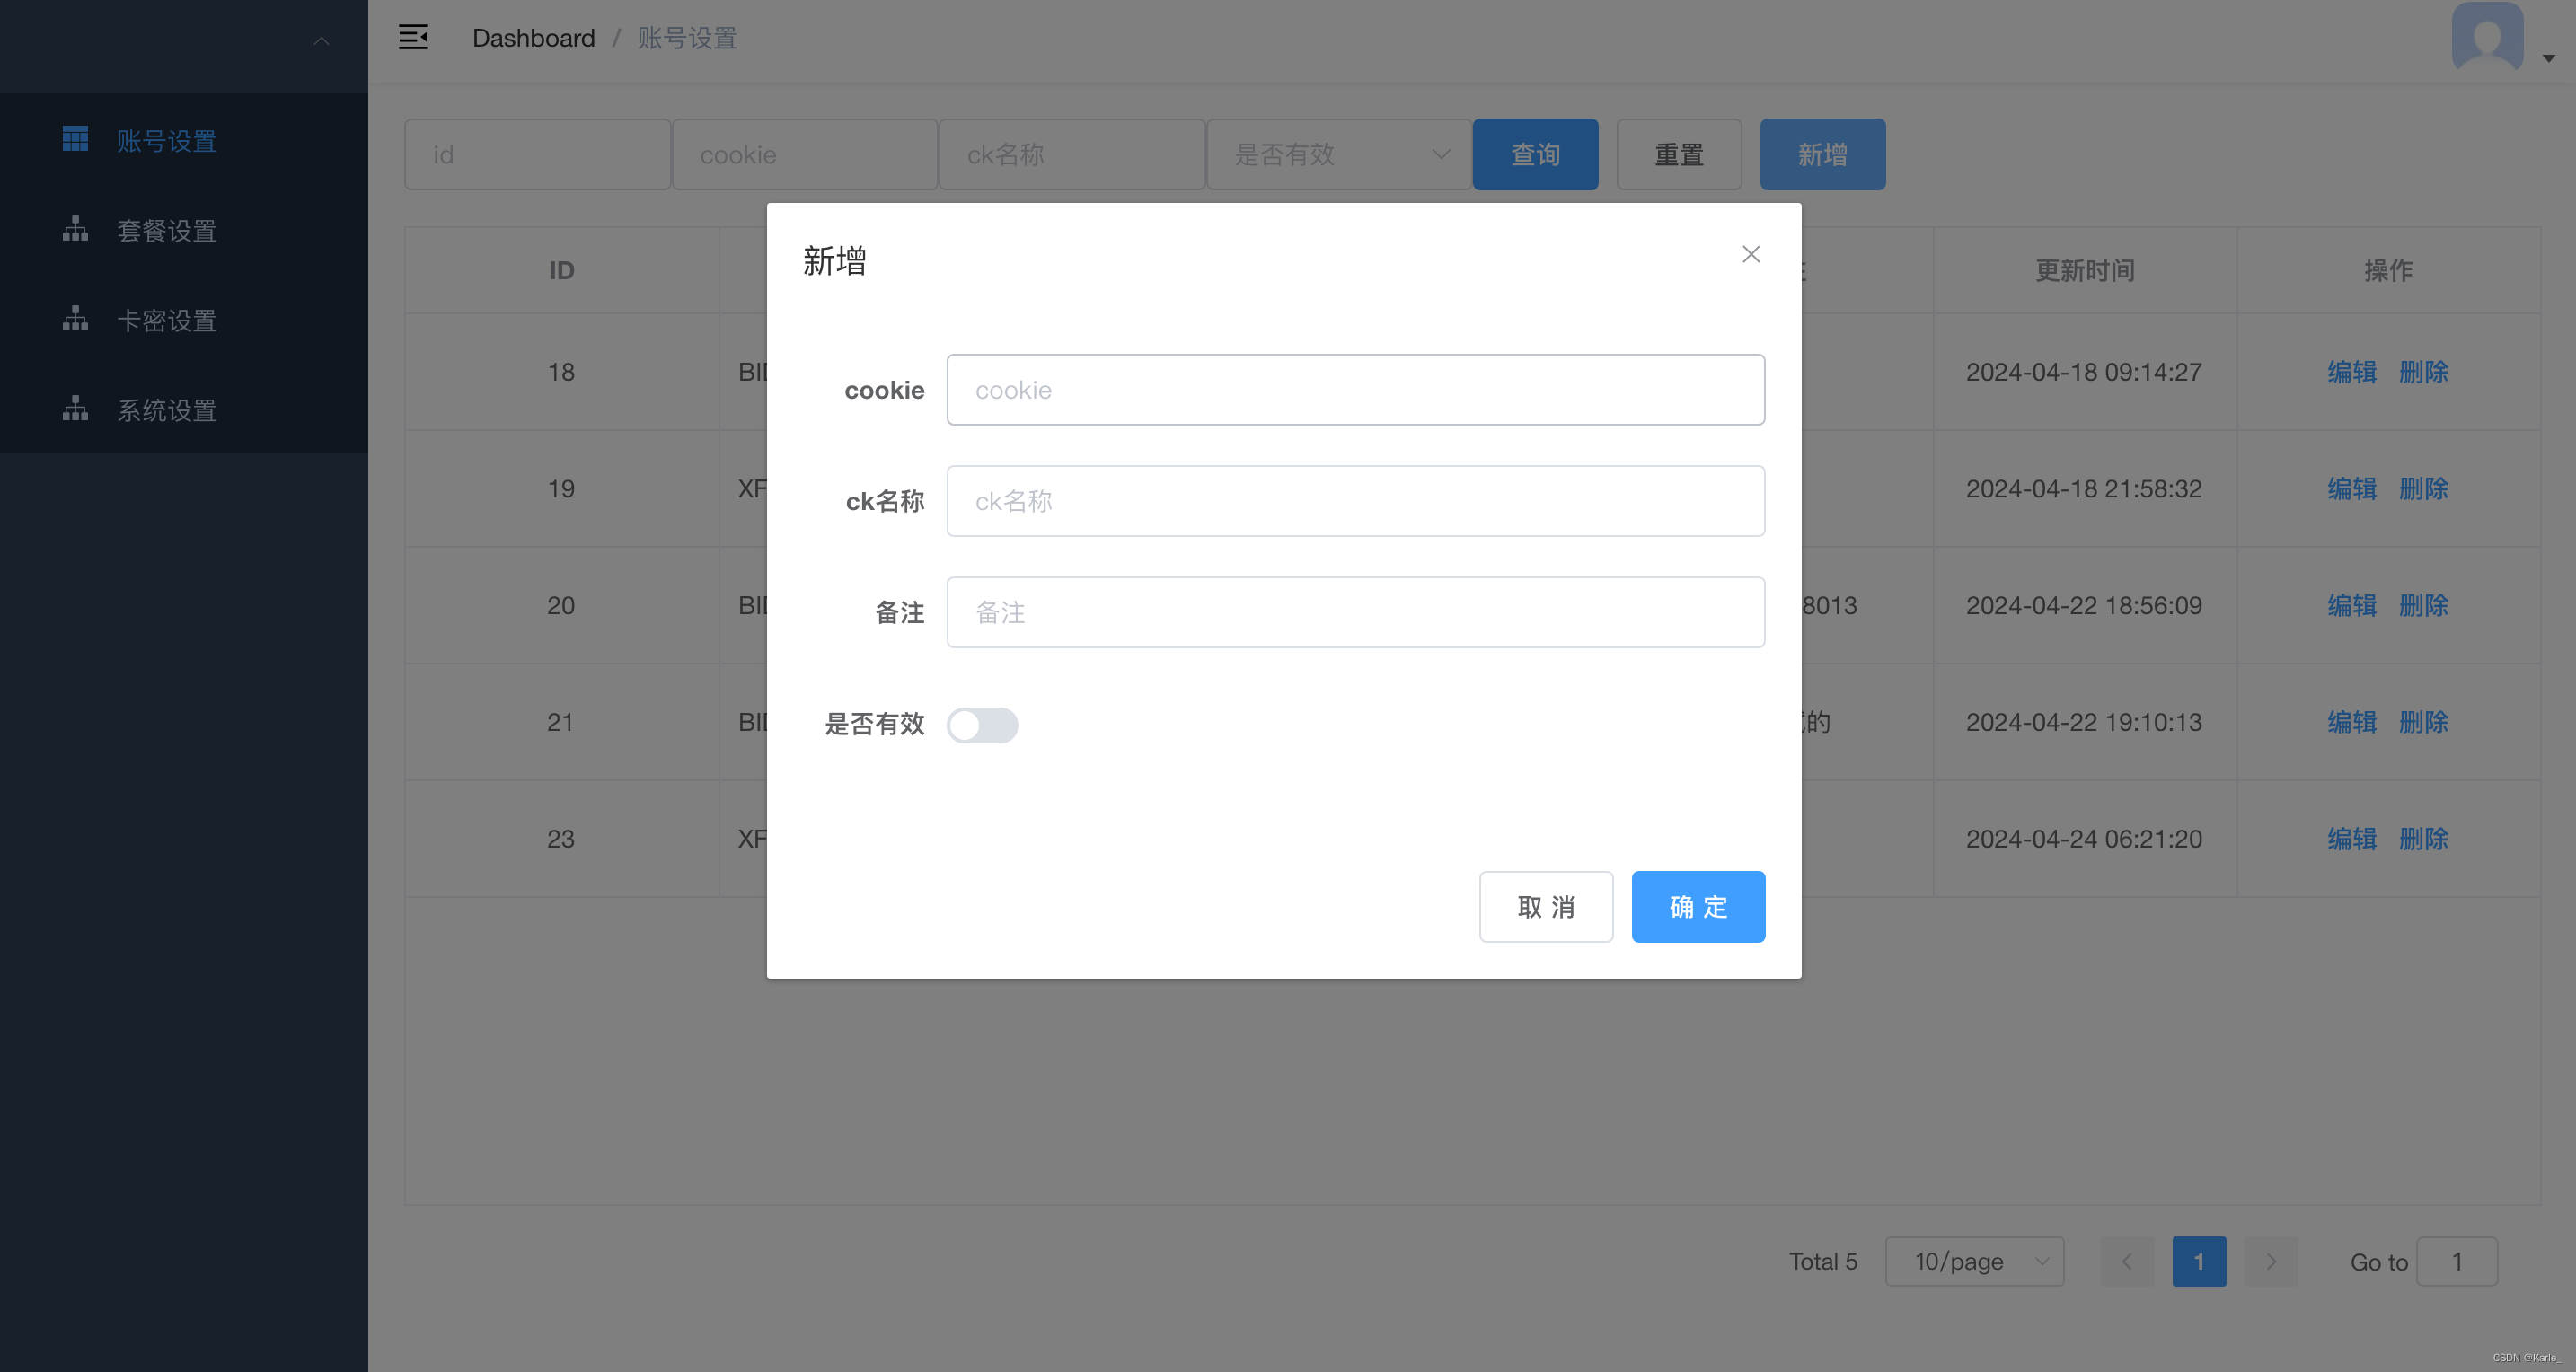Click timestamp 2024-04-24 06:21:20

point(2084,839)
